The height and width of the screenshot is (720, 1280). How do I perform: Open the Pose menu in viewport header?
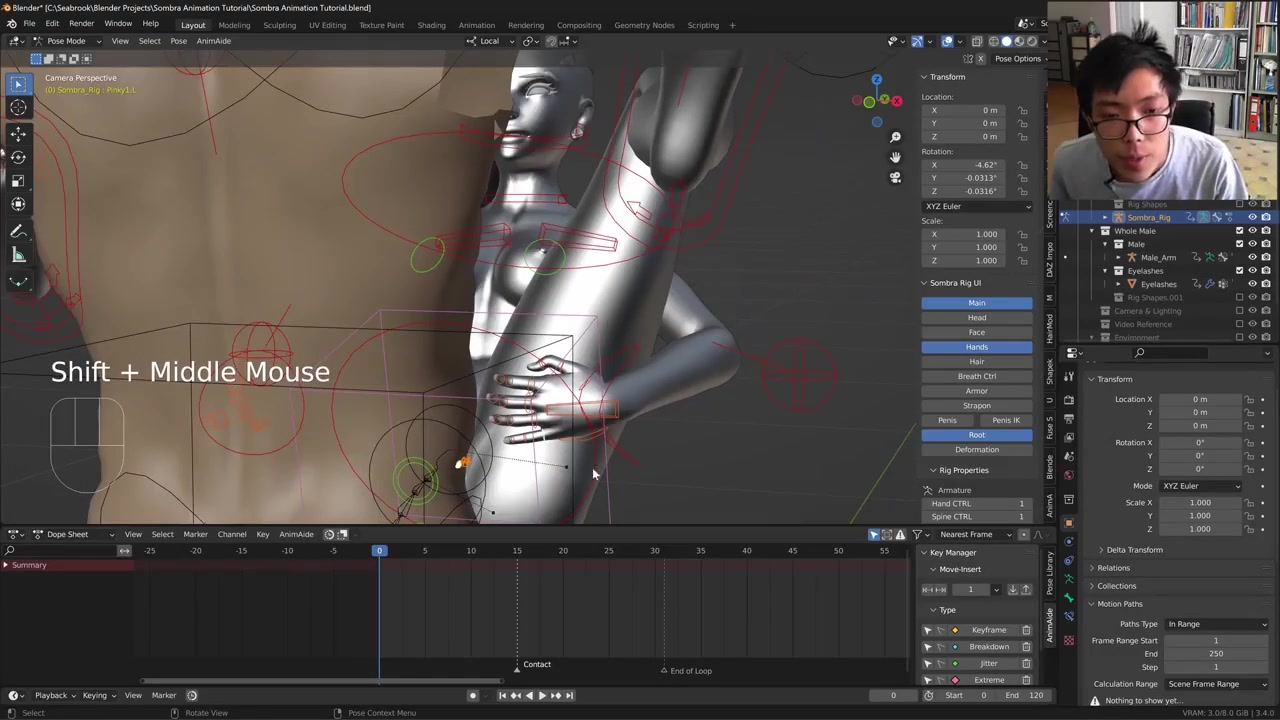(178, 41)
